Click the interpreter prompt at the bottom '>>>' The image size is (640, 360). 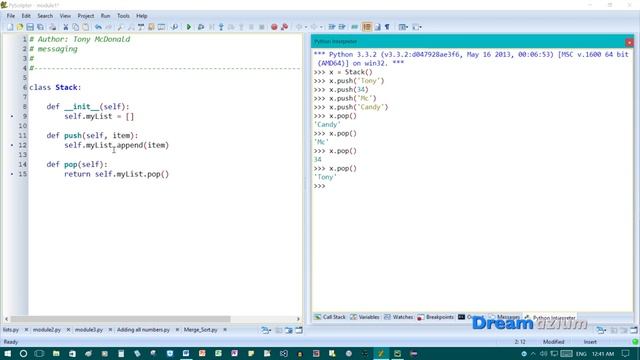[x=320, y=186]
